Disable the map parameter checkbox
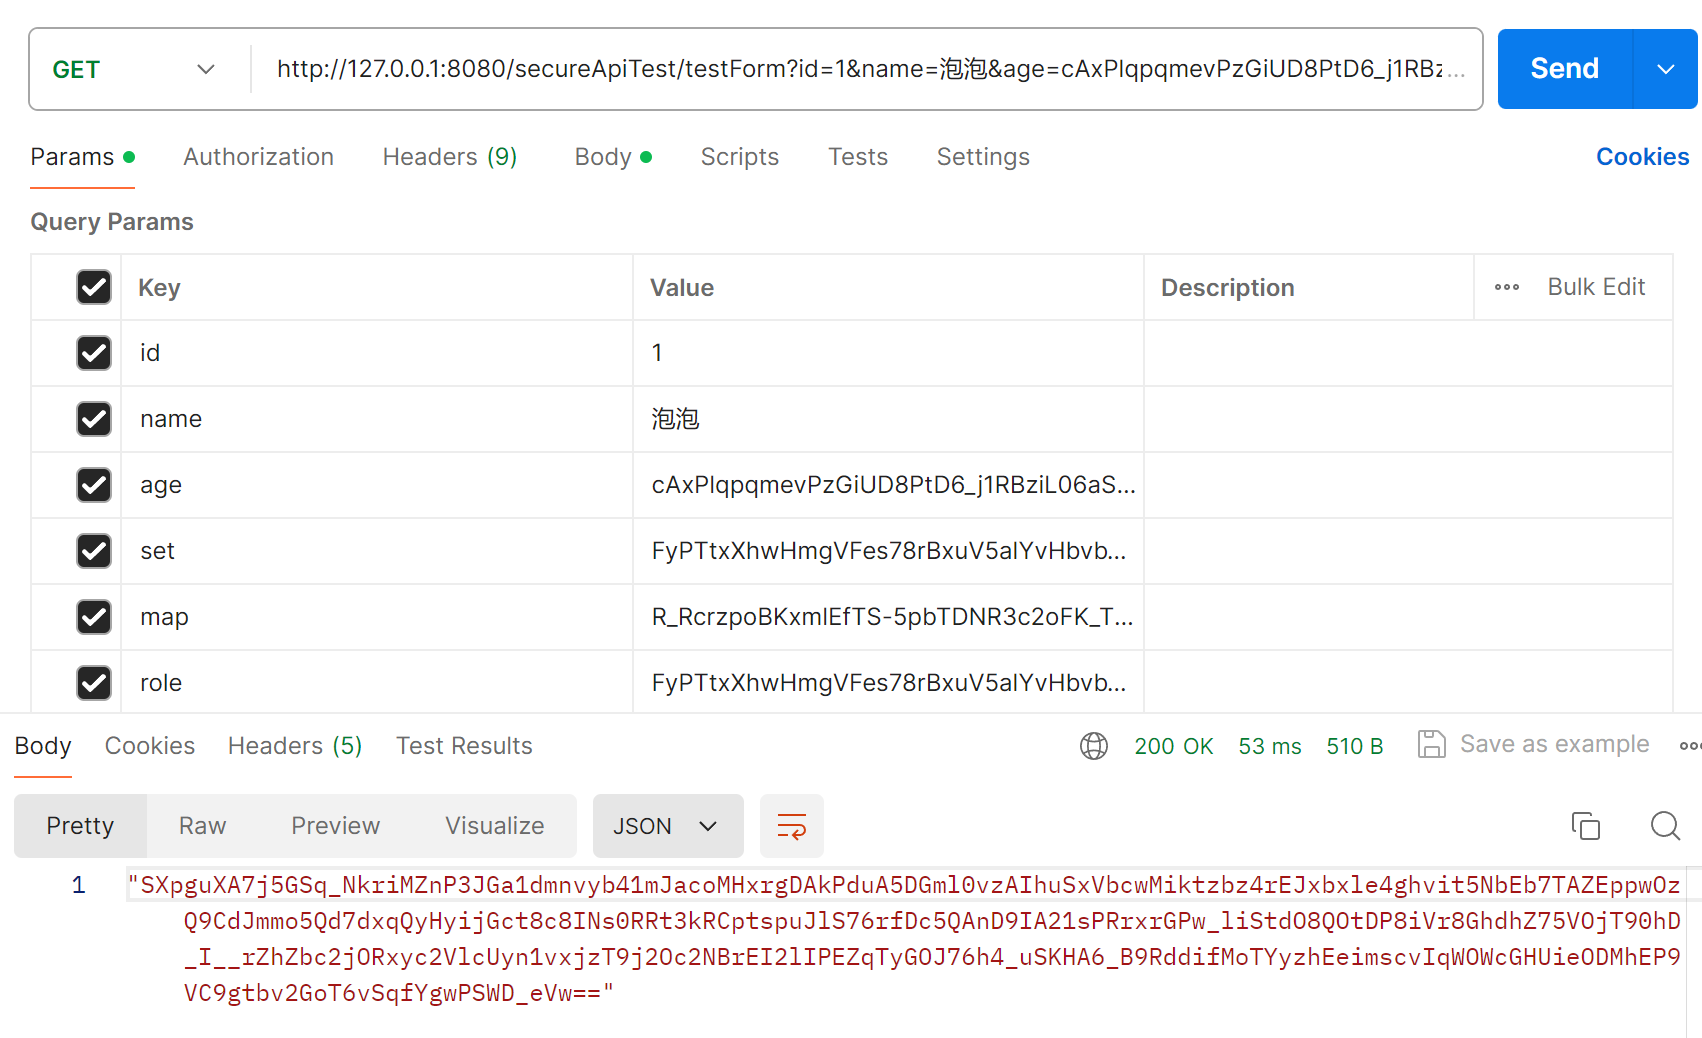 [x=93, y=617]
